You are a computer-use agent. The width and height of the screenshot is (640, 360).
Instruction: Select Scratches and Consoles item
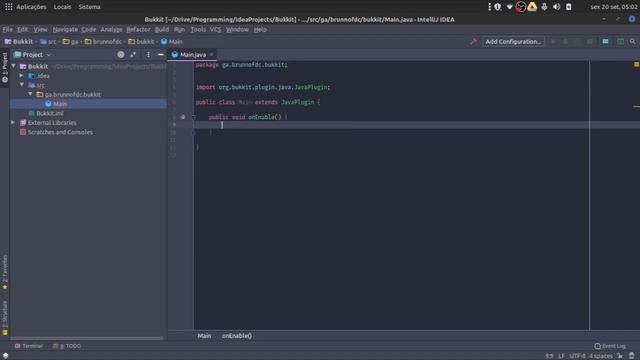pos(56,132)
